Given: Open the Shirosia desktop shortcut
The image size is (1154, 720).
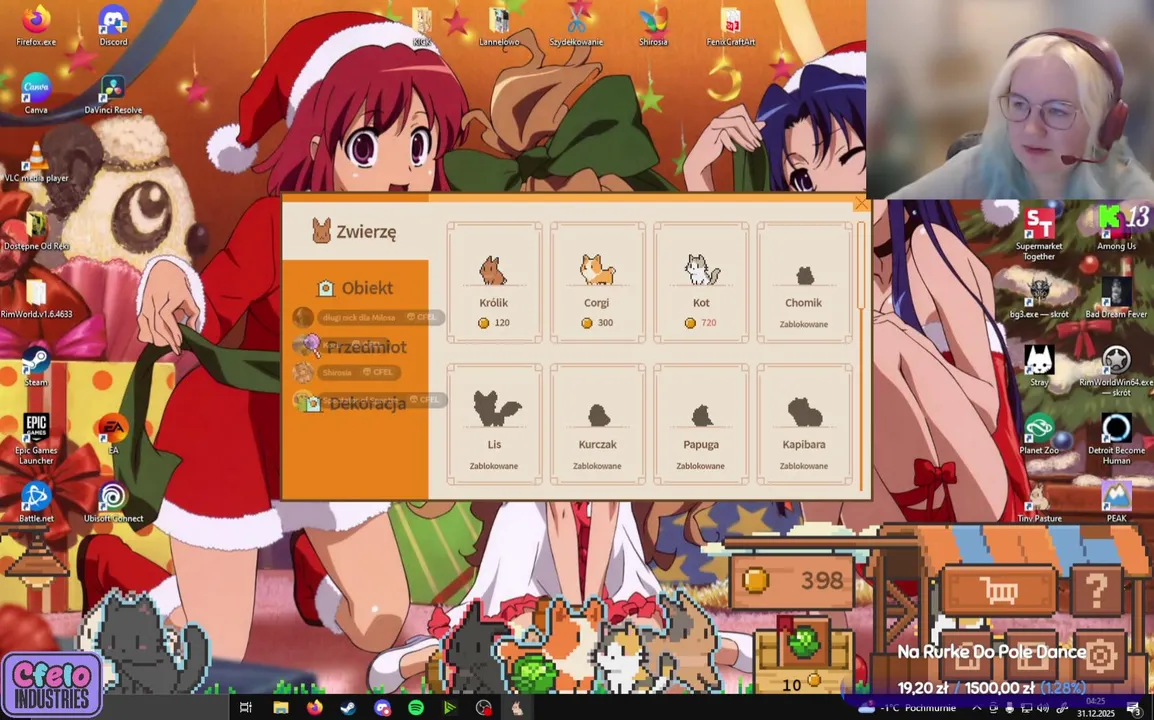Looking at the screenshot, I should (653, 25).
